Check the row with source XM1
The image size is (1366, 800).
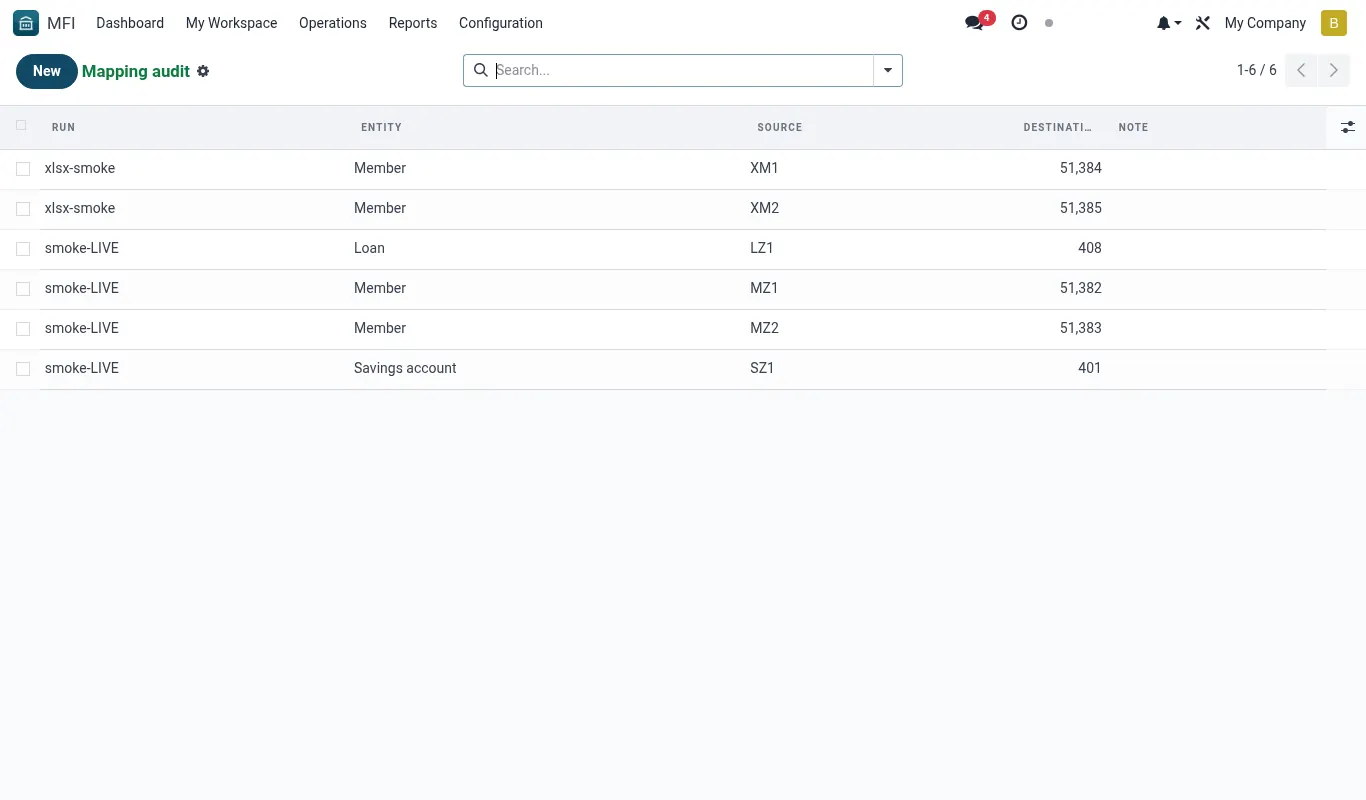click(x=23, y=169)
